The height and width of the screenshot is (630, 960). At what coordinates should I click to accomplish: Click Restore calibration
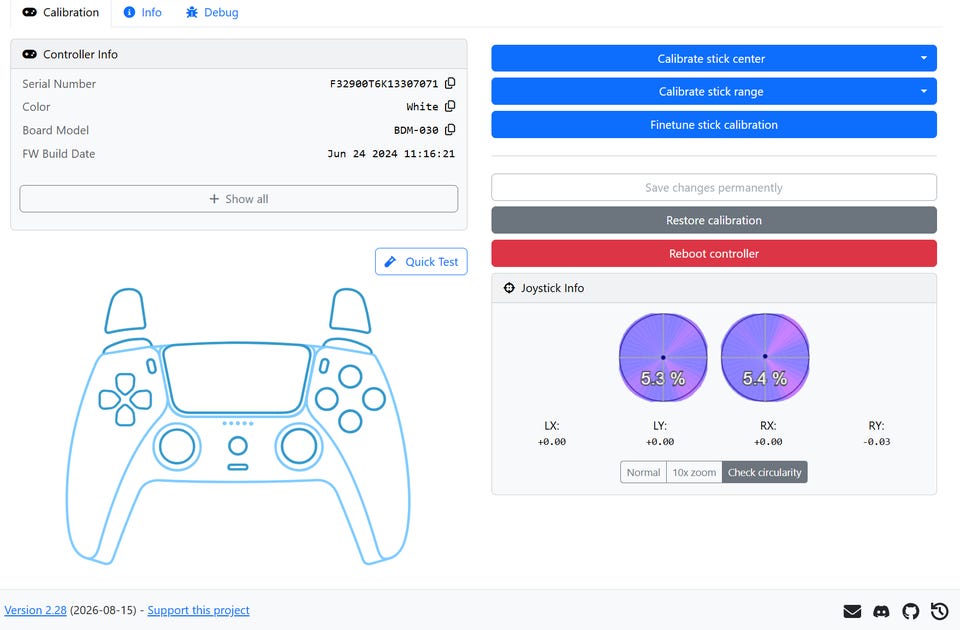tap(714, 220)
